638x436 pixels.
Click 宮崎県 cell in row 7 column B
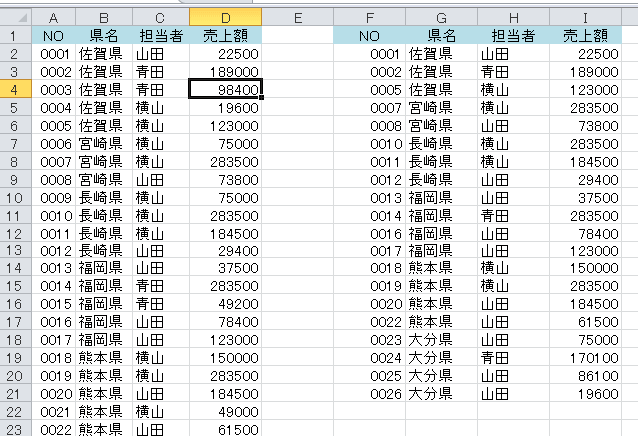(104, 144)
